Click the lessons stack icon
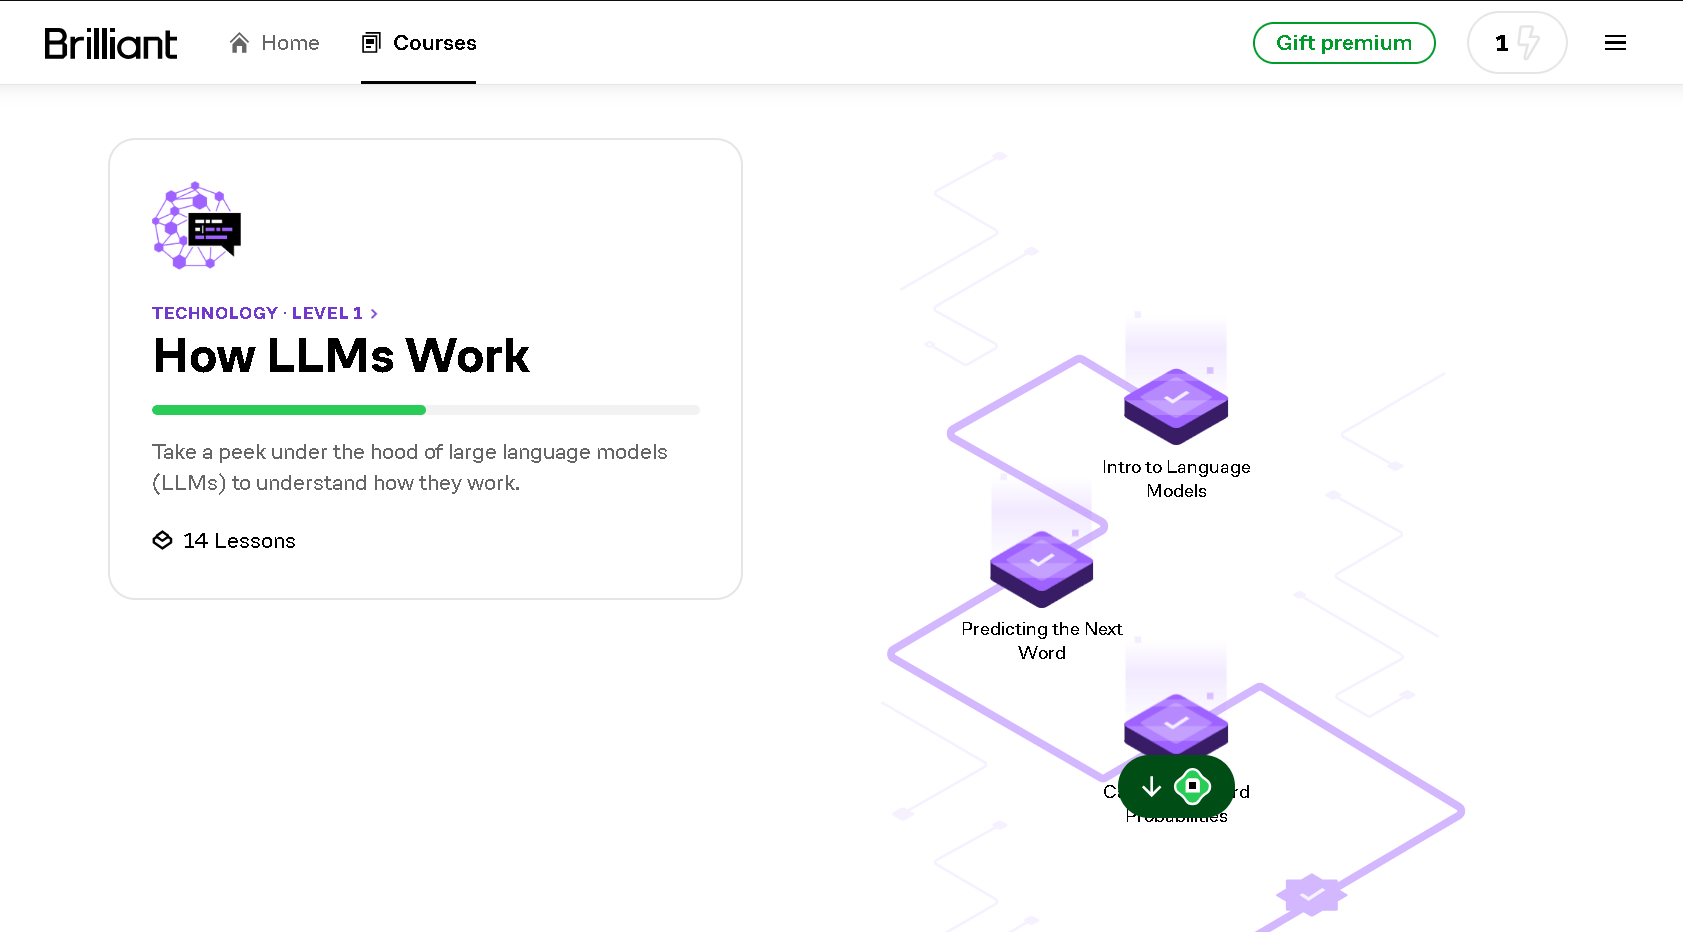 [162, 541]
